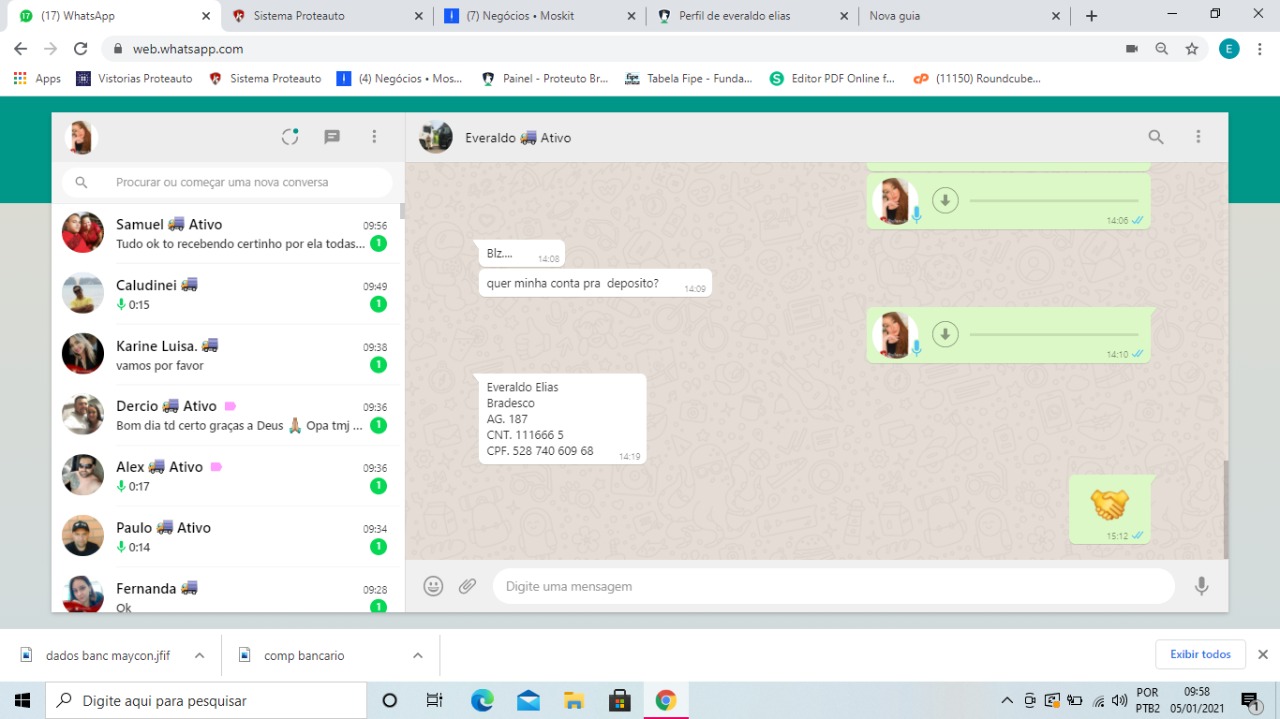
Task: Open left panel three-dot menu
Action: tap(374, 137)
